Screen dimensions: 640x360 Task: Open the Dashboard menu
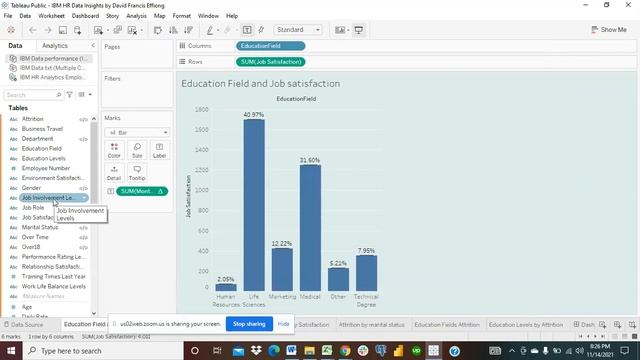coord(85,16)
